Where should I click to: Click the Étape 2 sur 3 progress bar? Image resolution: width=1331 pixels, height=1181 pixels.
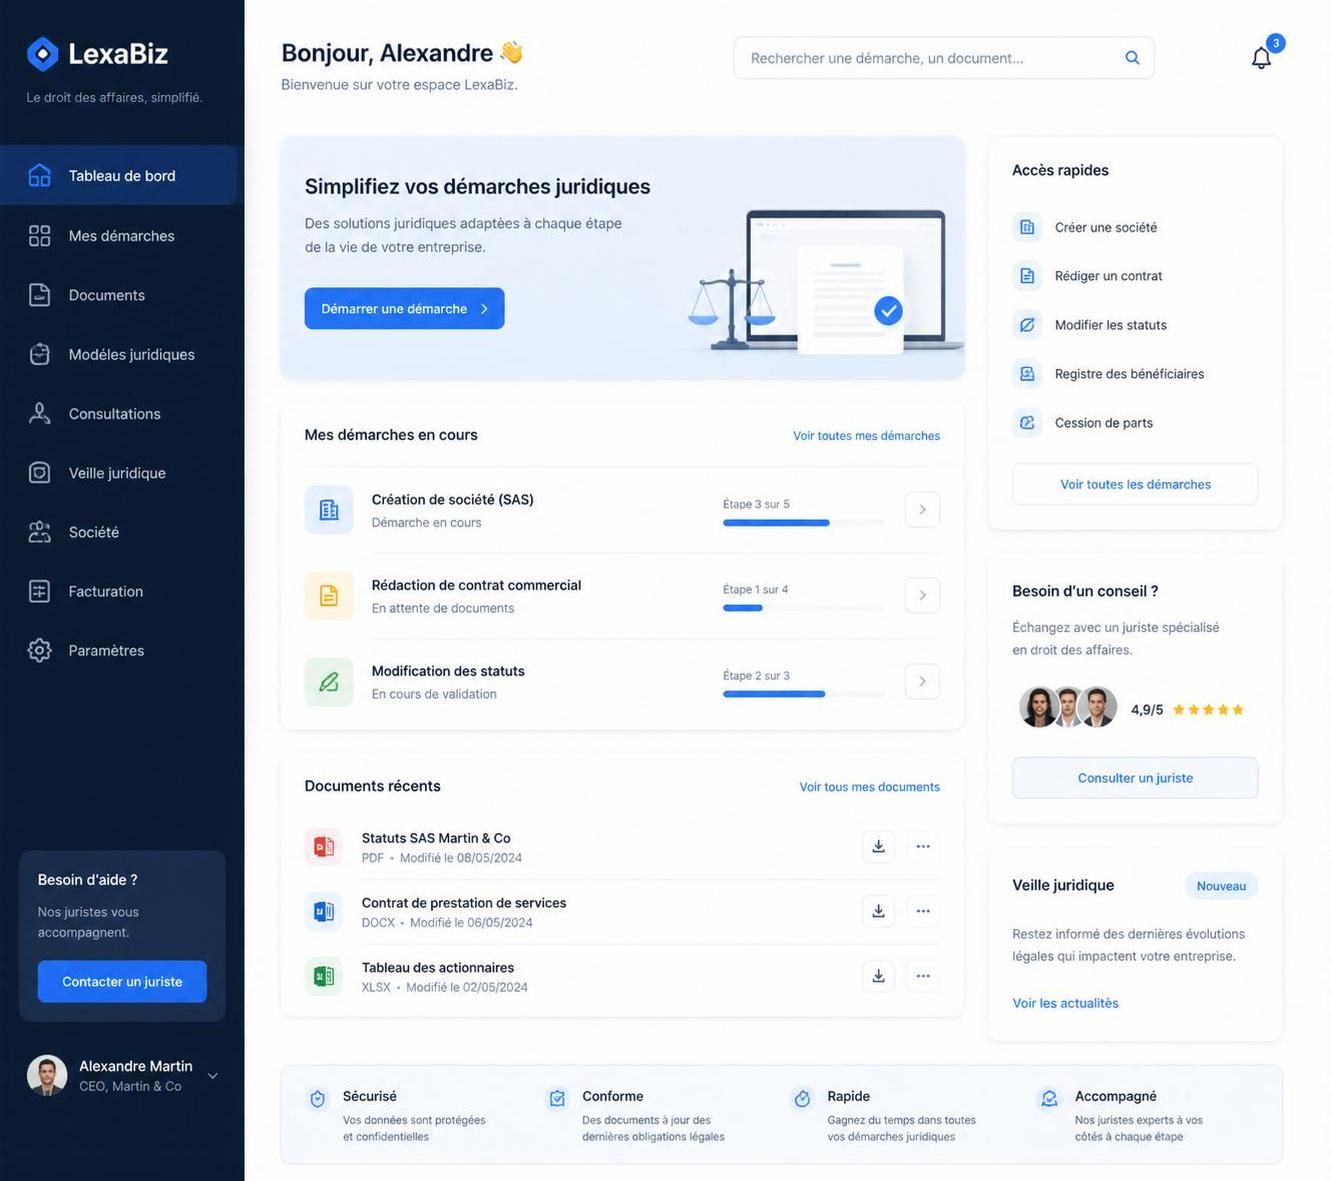[803, 694]
